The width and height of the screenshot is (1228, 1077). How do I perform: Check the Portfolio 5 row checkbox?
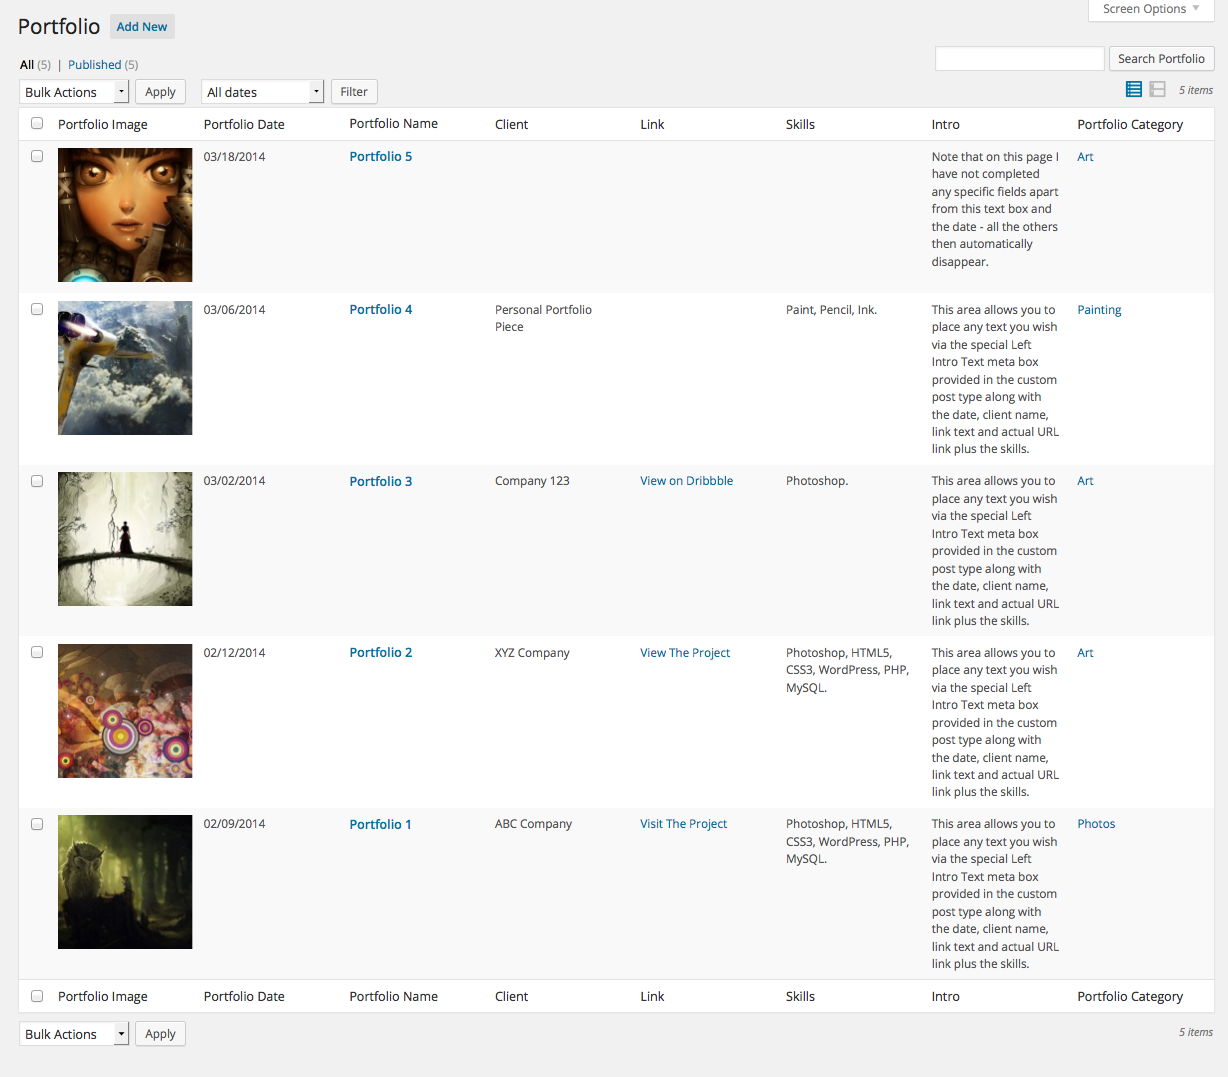pos(37,156)
